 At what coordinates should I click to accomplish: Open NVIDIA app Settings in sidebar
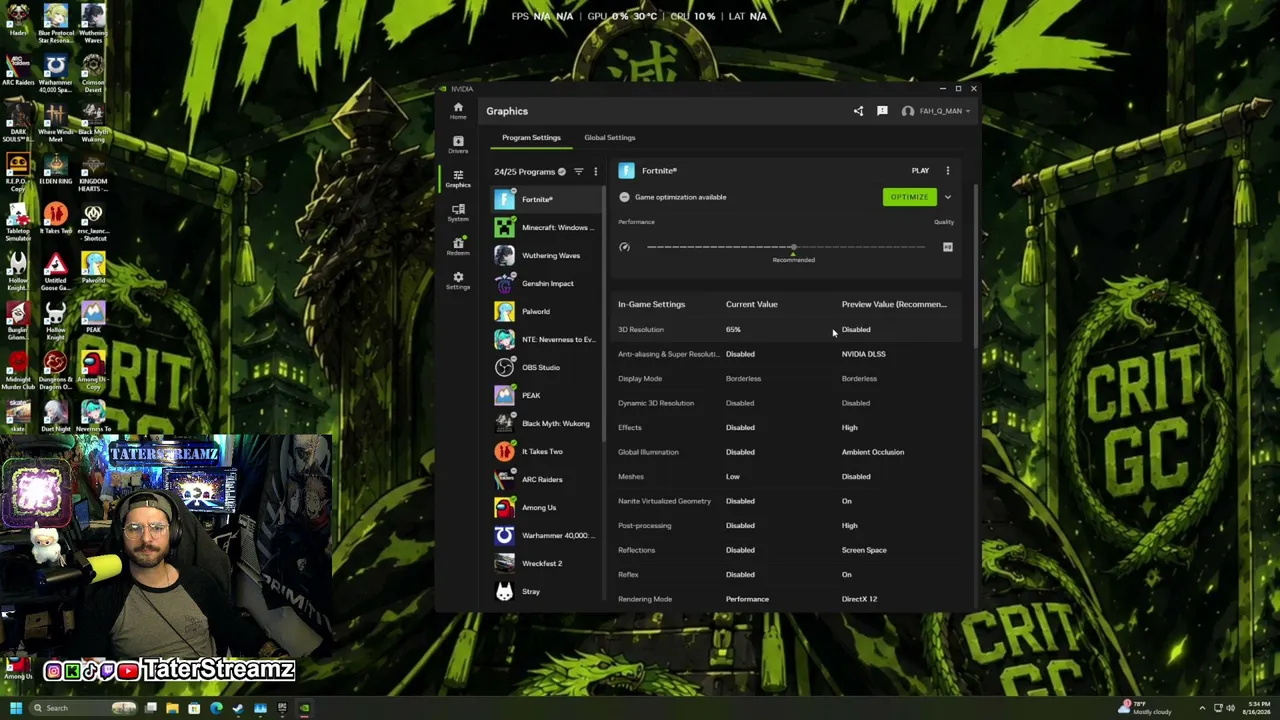click(x=458, y=280)
